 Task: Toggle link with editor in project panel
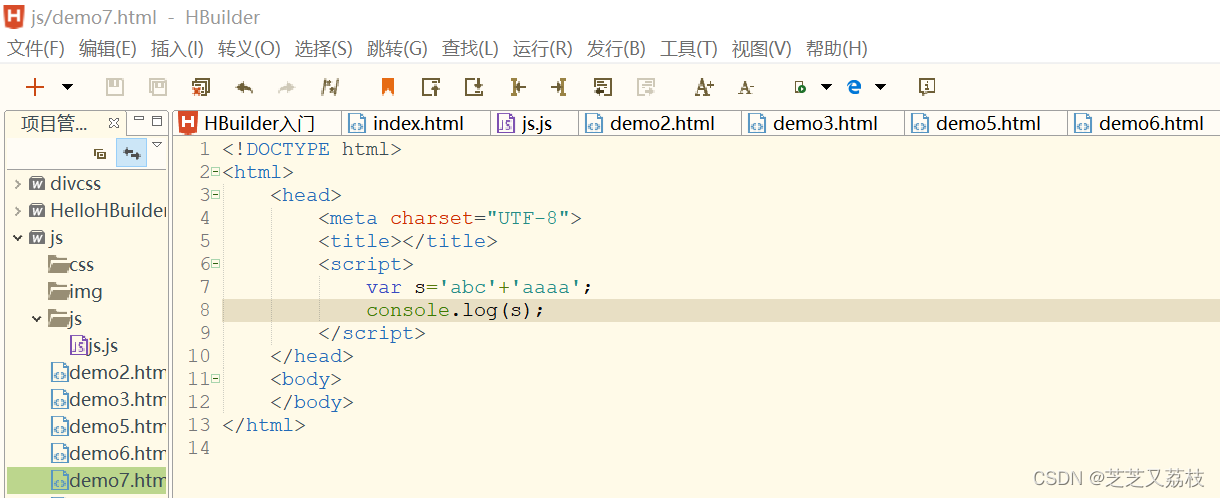(x=131, y=153)
